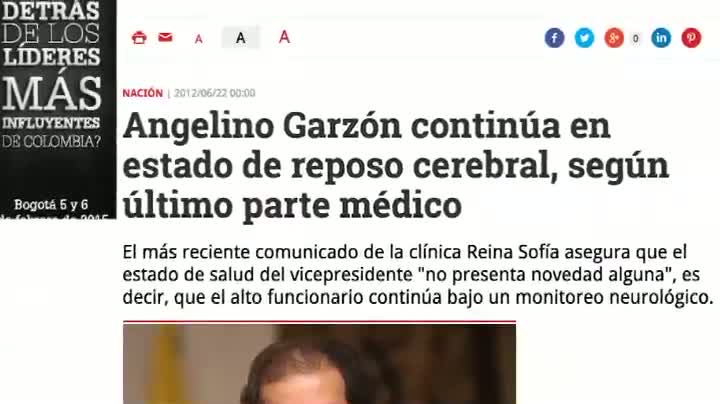Share the article on LinkedIn
Screen dimensions: 720x404
661,38
